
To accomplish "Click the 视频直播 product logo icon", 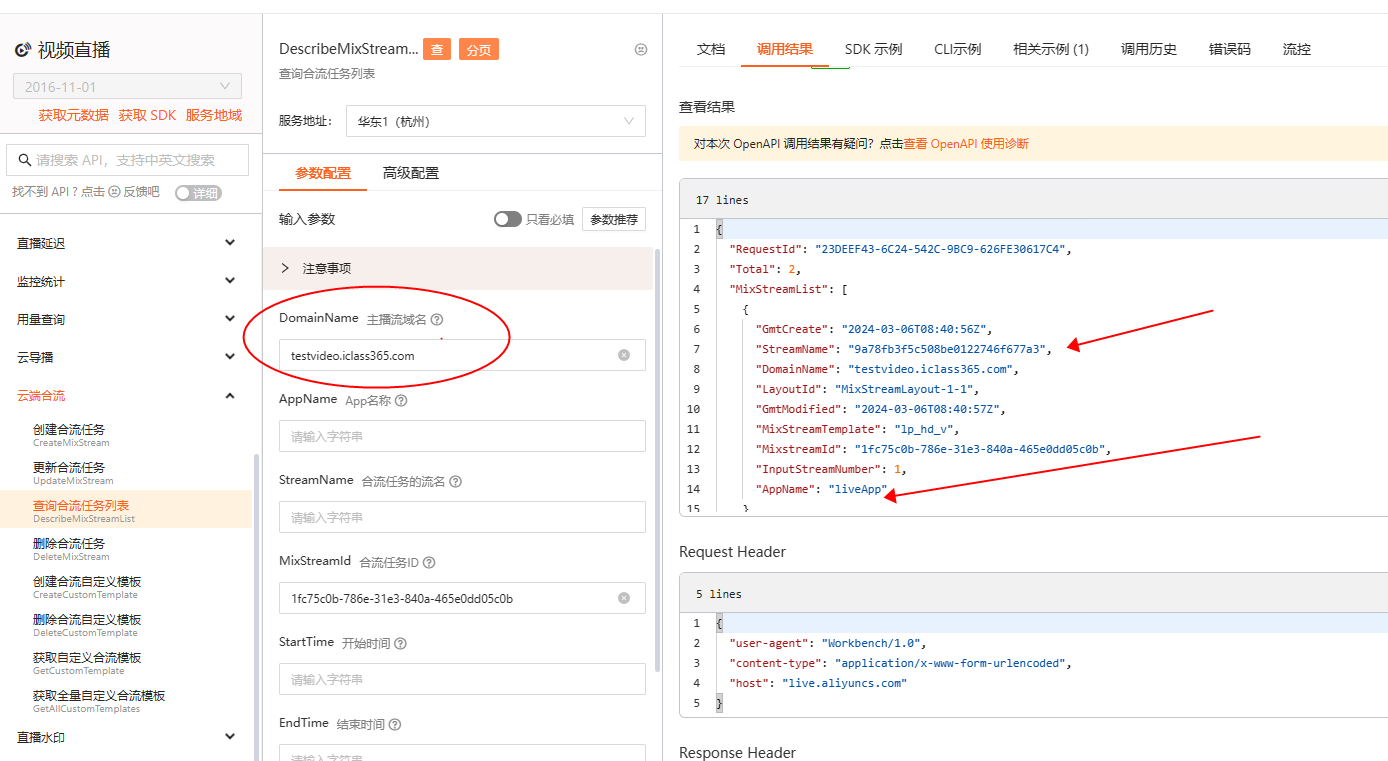I will pyautogui.click(x=22, y=50).
